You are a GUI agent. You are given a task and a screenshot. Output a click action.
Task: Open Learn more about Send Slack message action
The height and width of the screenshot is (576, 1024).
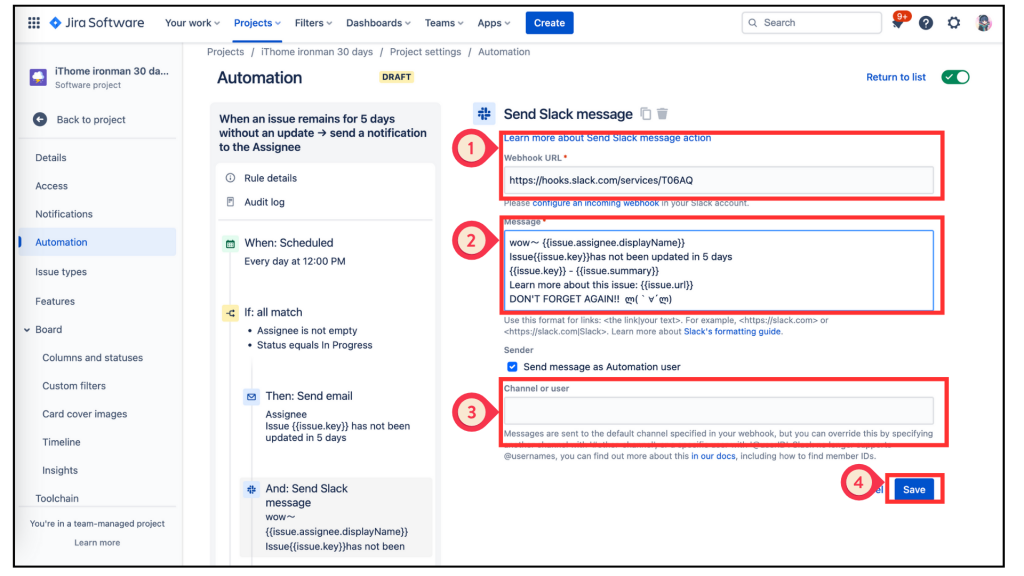coord(607,138)
